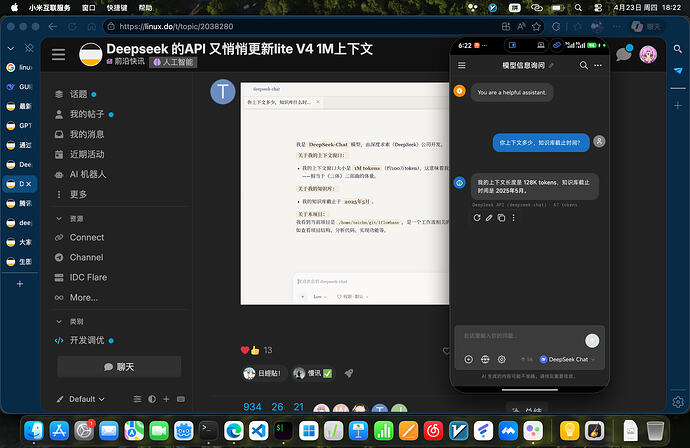Viewport: 690px width, 448px height.
Task: Click the favorites star in address bar
Action: pyautogui.click(x=536, y=26)
